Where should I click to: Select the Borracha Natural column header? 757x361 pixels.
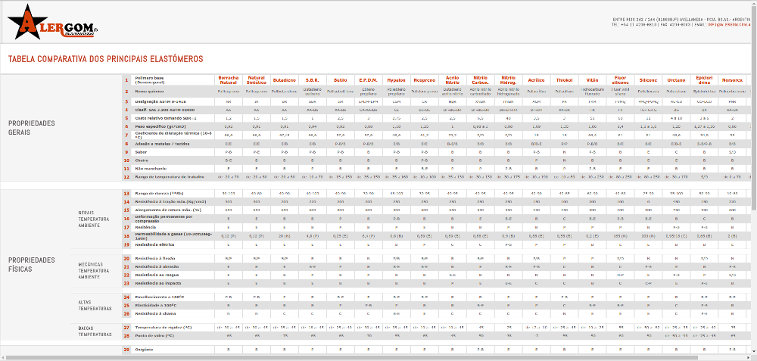[229, 80]
